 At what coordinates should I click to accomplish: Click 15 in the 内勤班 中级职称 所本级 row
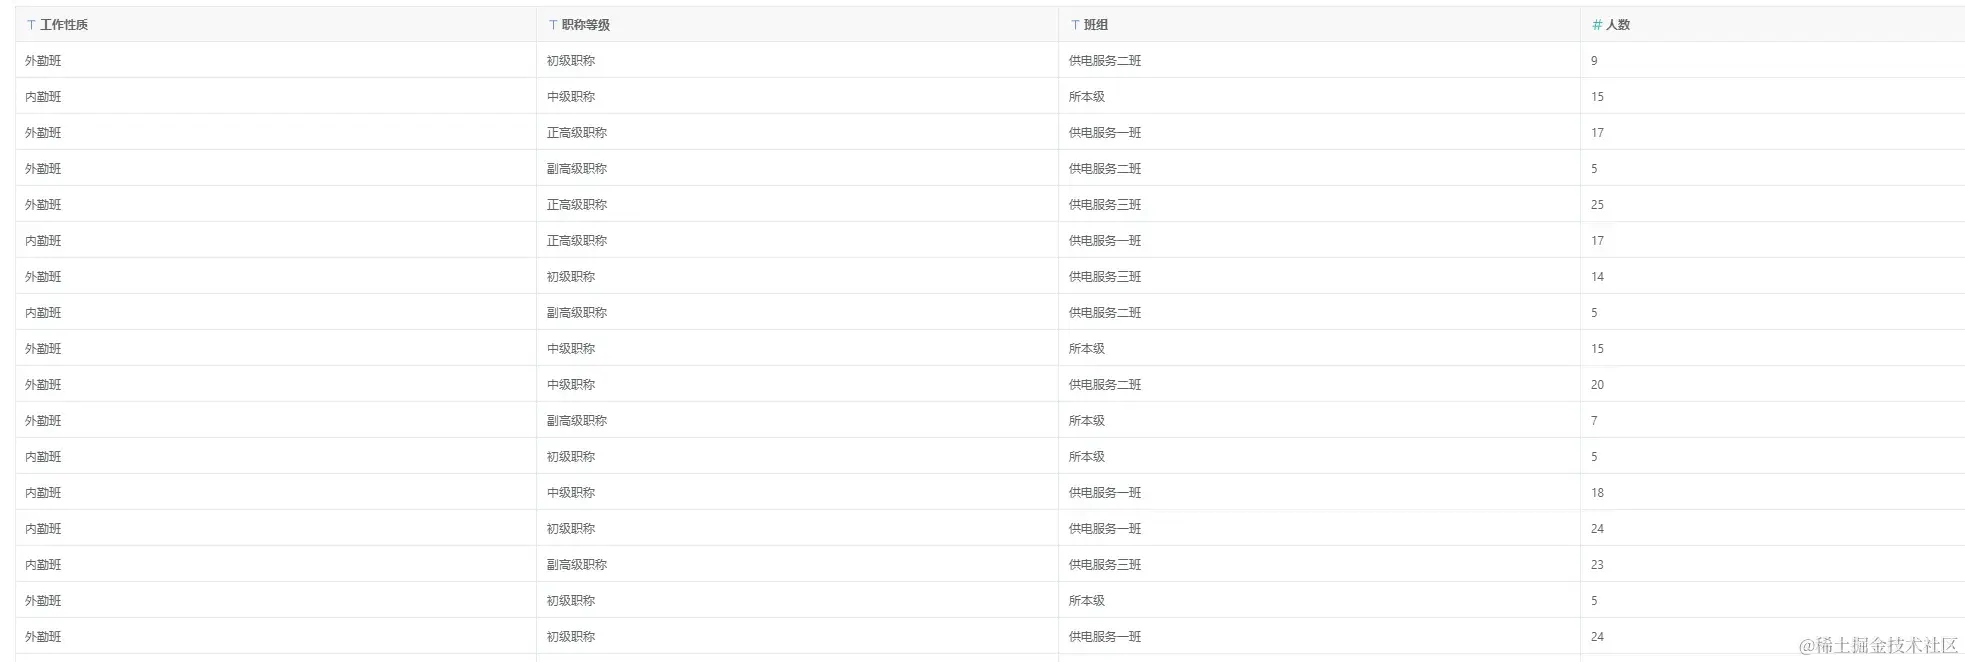point(1597,97)
